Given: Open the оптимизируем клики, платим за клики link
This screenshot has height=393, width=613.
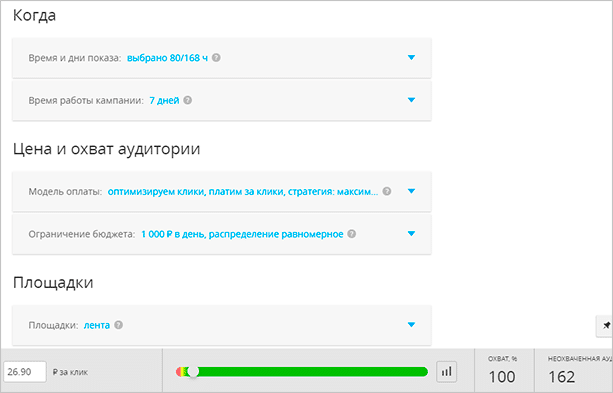Looking at the screenshot, I should point(243,192).
